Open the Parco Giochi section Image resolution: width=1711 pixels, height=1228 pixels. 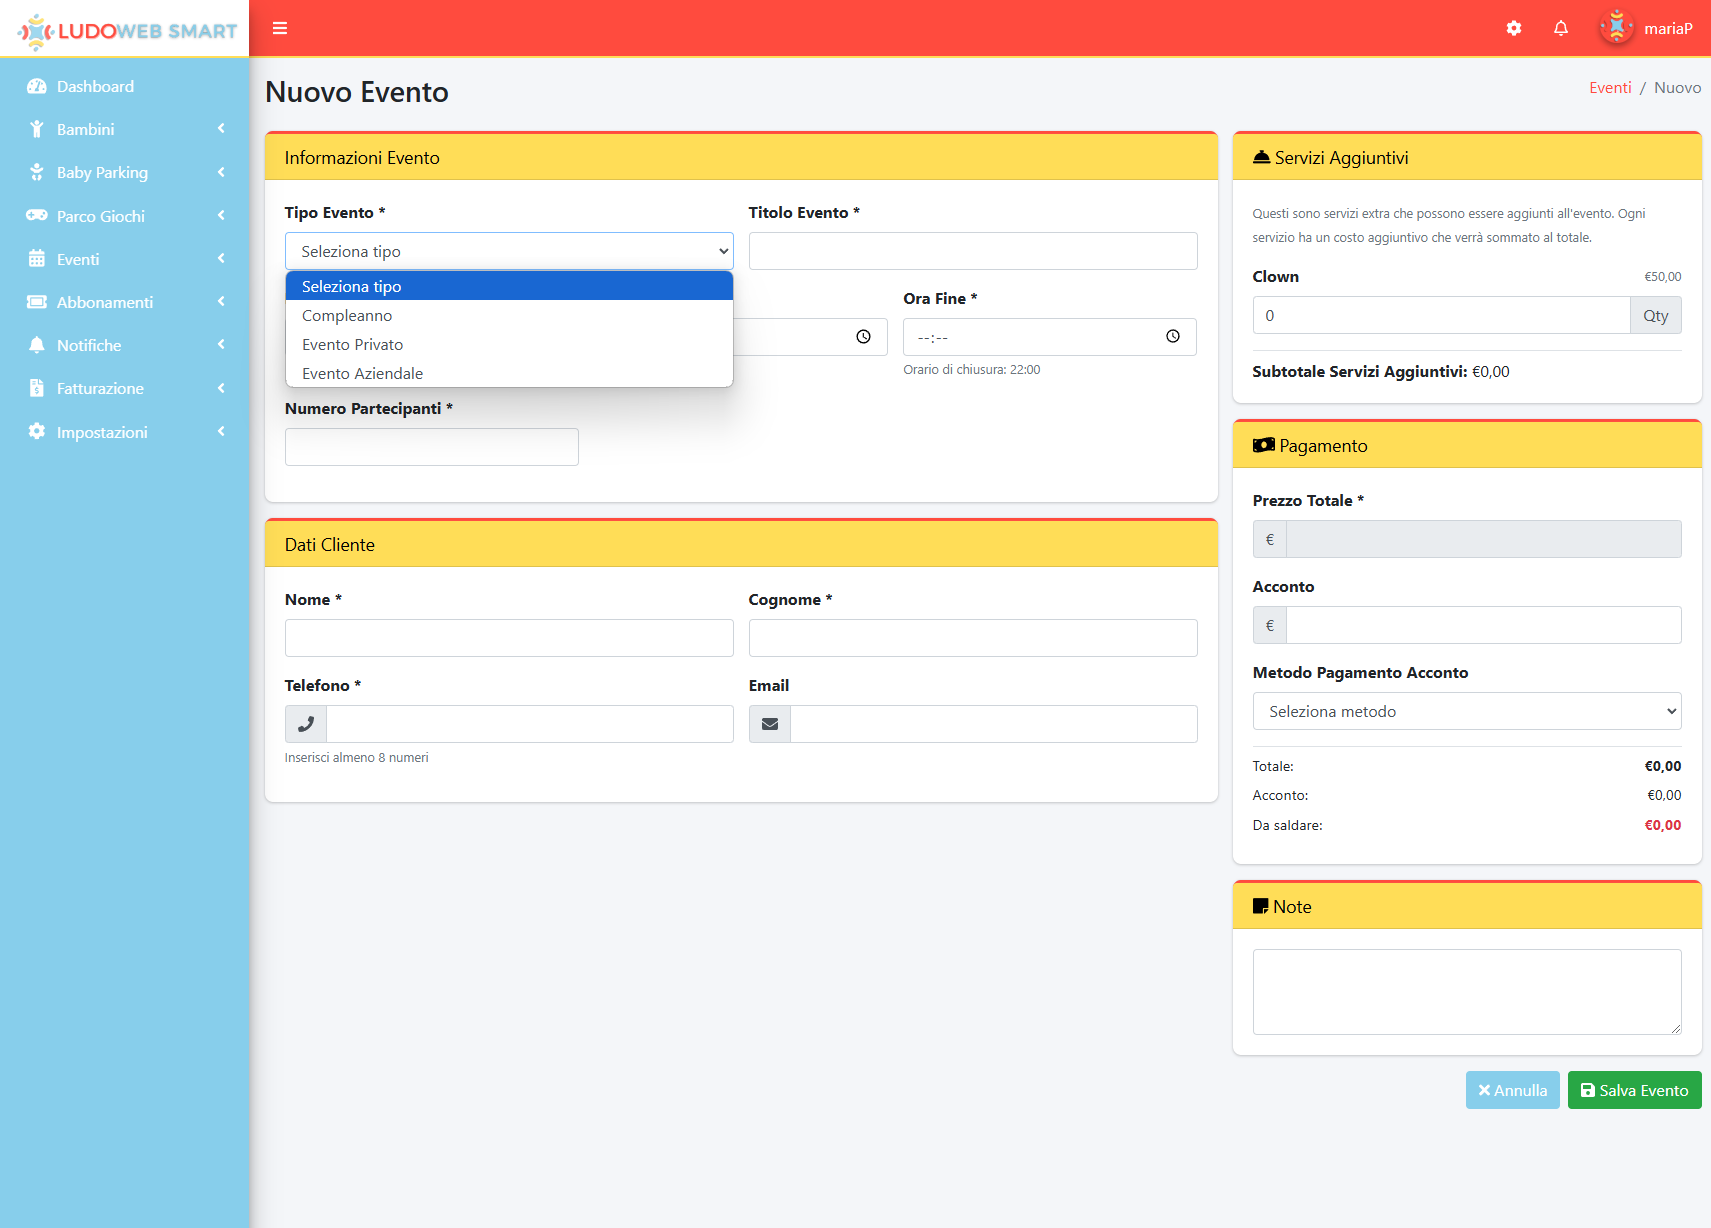101,215
